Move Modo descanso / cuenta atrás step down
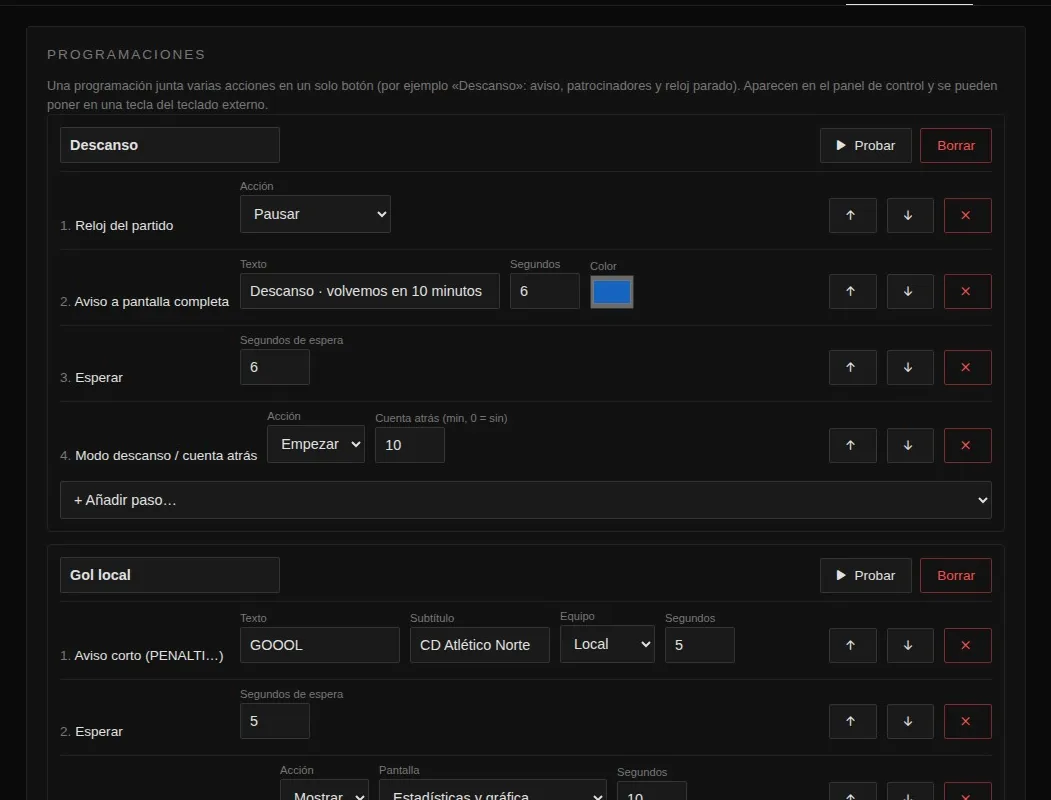 pyautogui.click(x=910, y=446)
